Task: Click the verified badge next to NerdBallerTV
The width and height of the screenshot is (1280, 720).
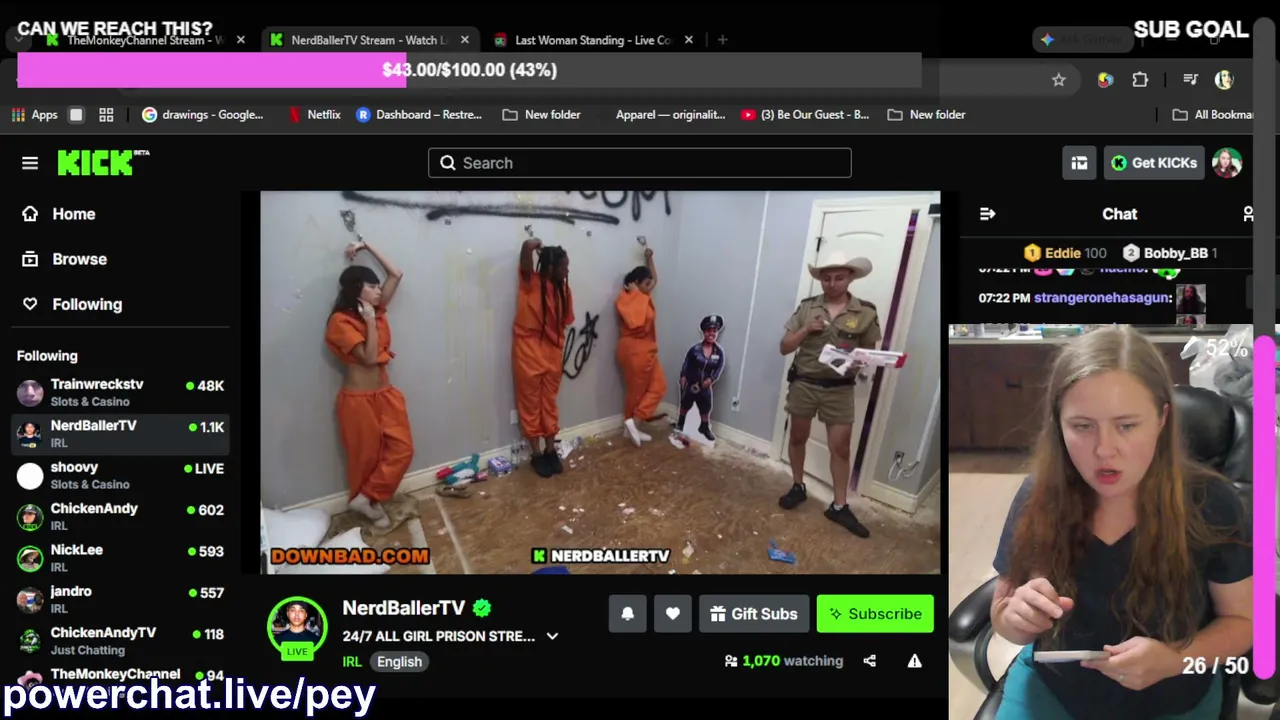Action: (x=482, y=608)
